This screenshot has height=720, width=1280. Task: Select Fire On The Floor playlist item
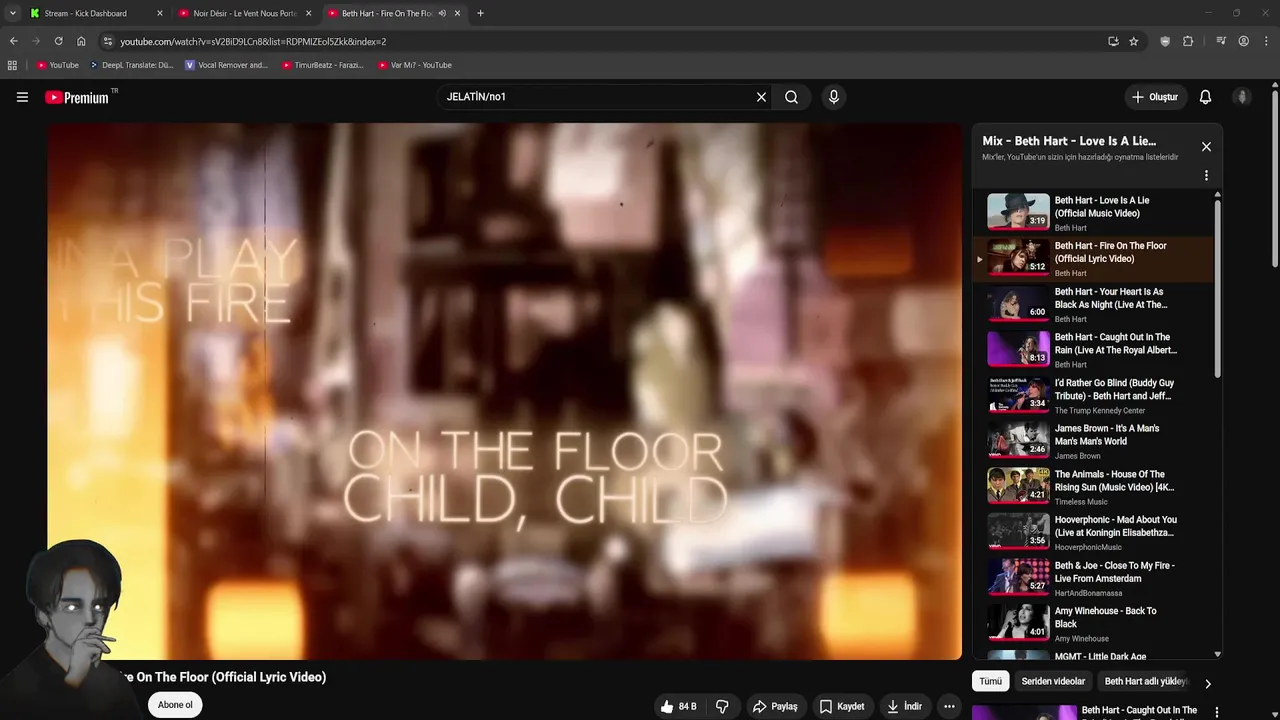(1092, 259)
